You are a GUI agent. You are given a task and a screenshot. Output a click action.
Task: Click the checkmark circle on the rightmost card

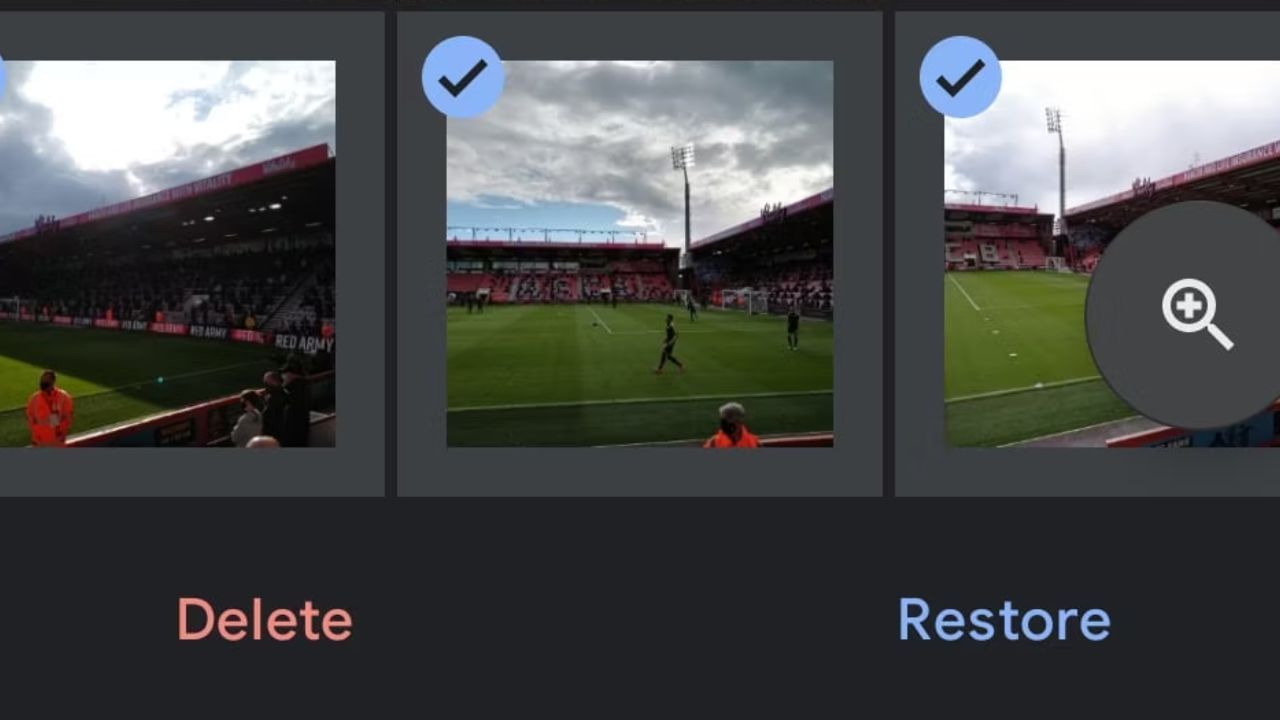[x=960, y=77]
